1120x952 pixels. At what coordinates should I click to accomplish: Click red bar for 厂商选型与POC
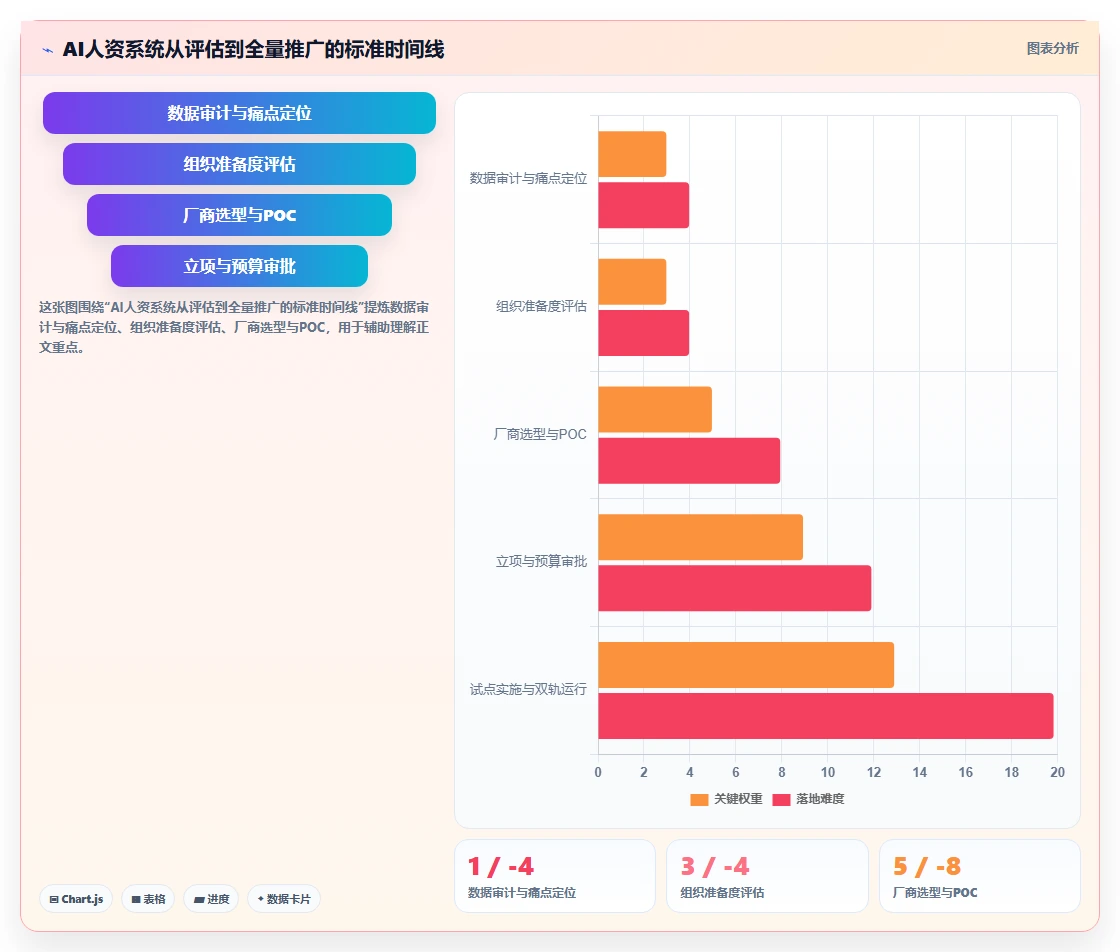tap(689, 461)
